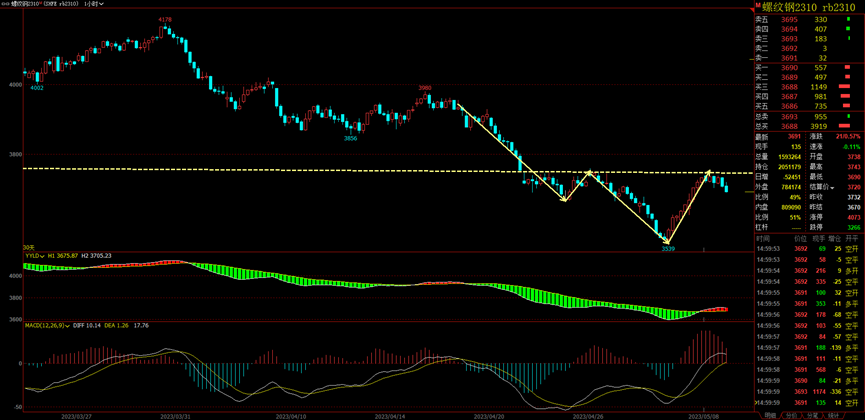The height and width of the screenshot is (420, 865).
Task: Click the 买三 volume 1149
Action: 819,87
